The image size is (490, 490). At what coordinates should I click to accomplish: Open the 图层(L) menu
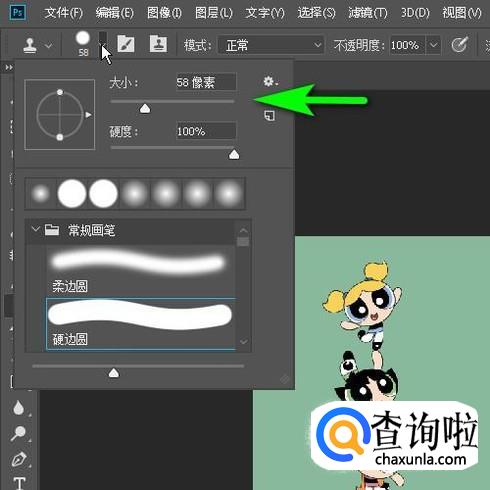214,13
